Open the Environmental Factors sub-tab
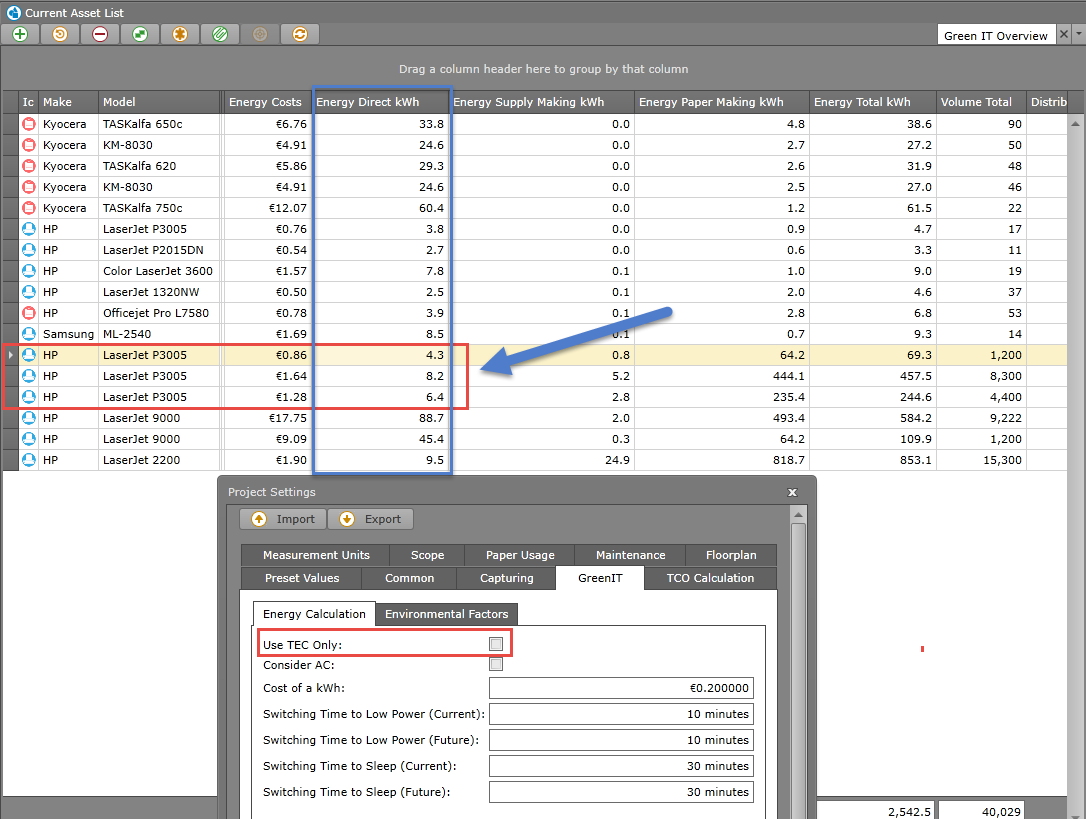This screenshot has width=1086, height=819. click(447, 614)
